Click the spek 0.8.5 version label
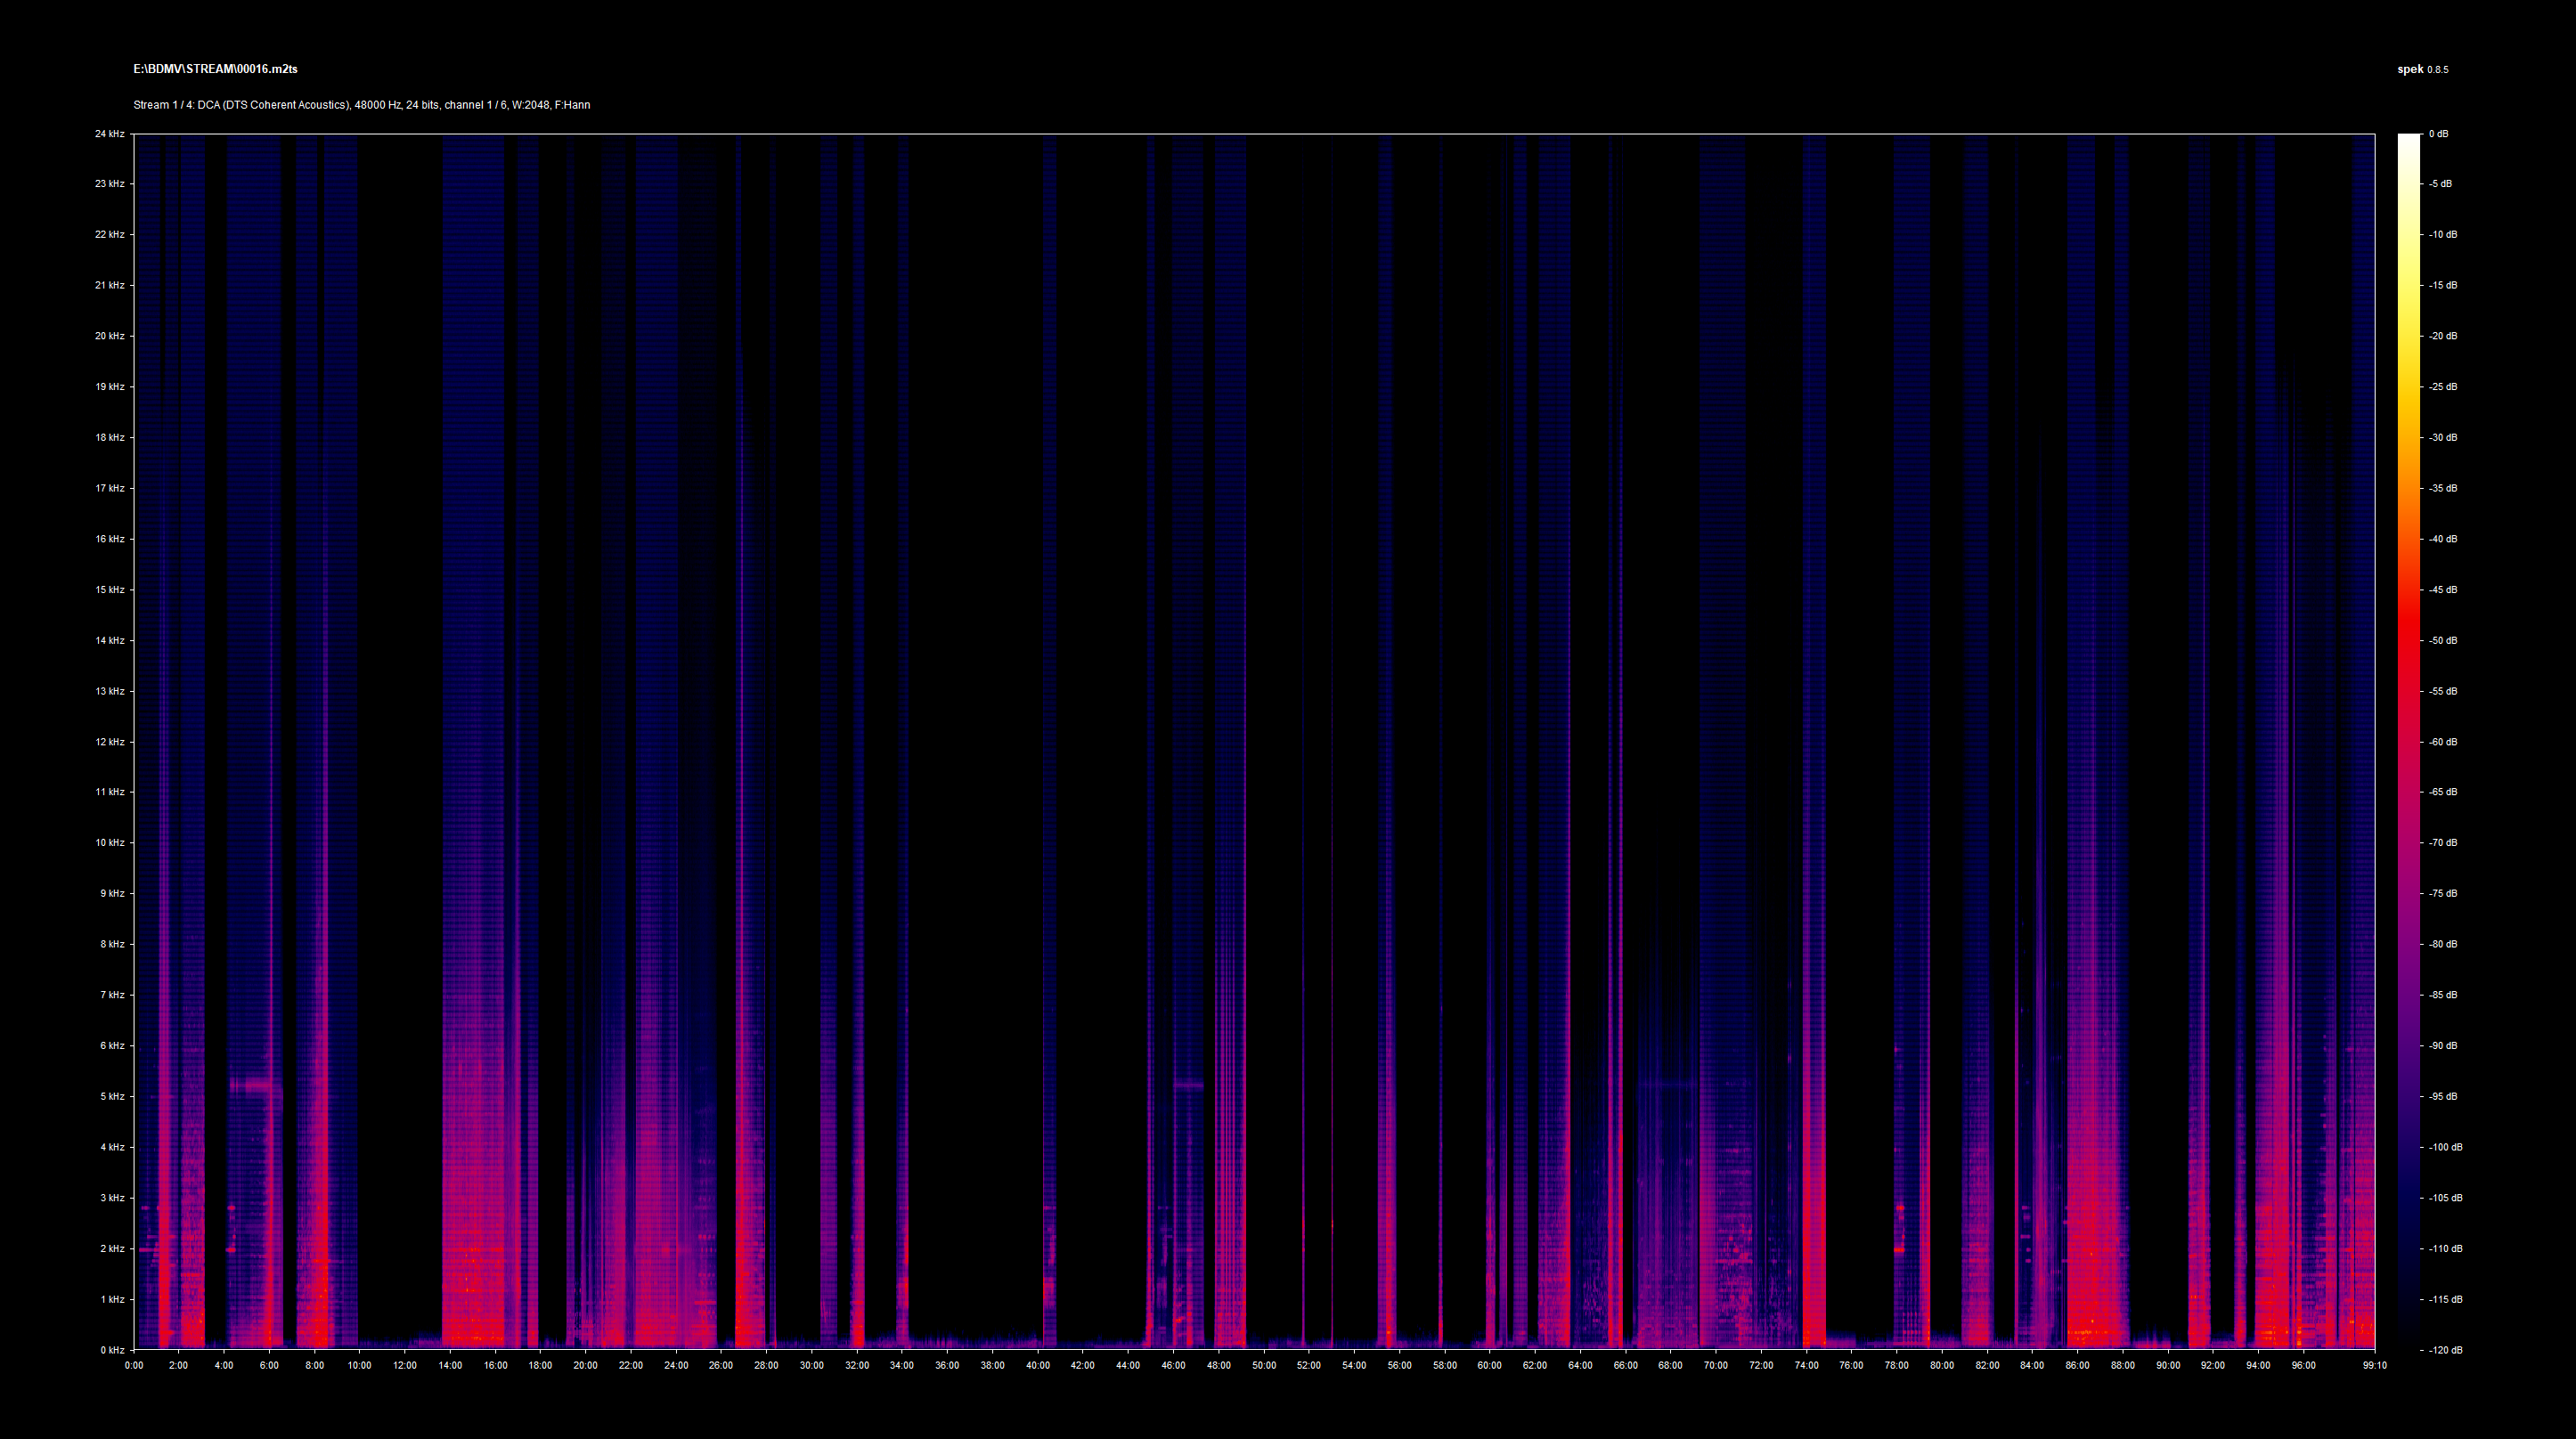Screen dimensions: 2576x1439 click(2422, 70)
